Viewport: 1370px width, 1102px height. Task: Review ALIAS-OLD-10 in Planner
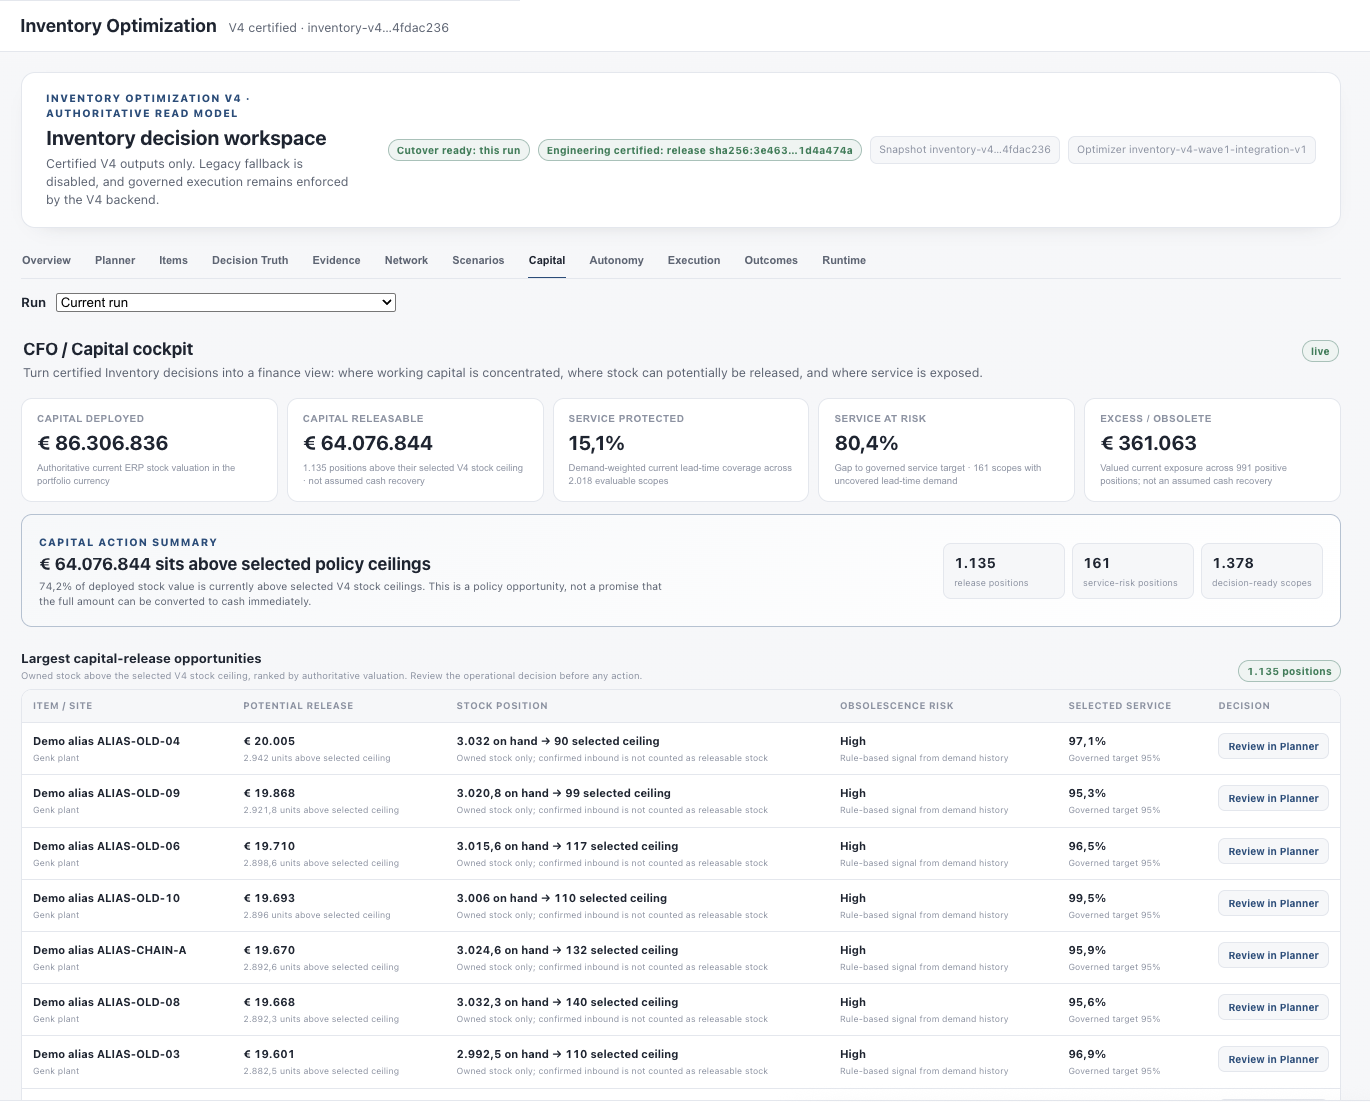1273,903
